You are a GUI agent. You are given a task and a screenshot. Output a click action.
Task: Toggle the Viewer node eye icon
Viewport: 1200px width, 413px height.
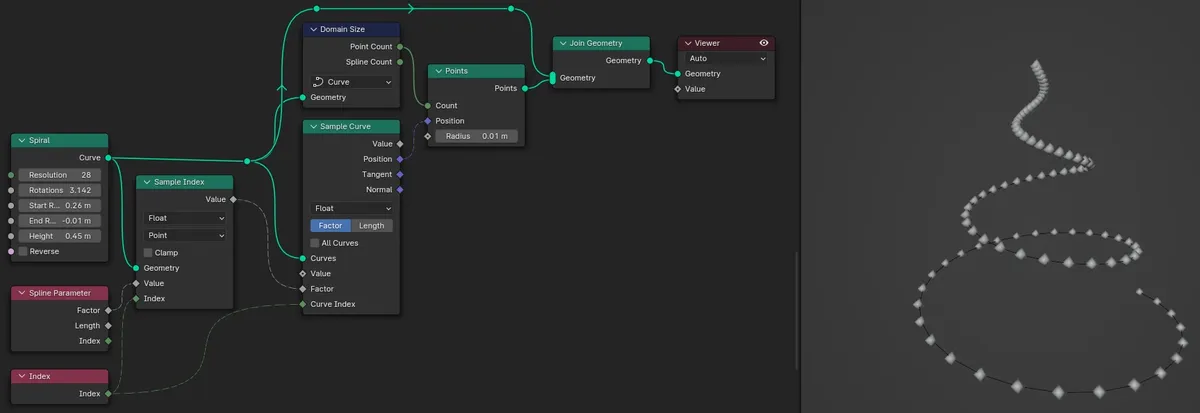tap(764, 43)
